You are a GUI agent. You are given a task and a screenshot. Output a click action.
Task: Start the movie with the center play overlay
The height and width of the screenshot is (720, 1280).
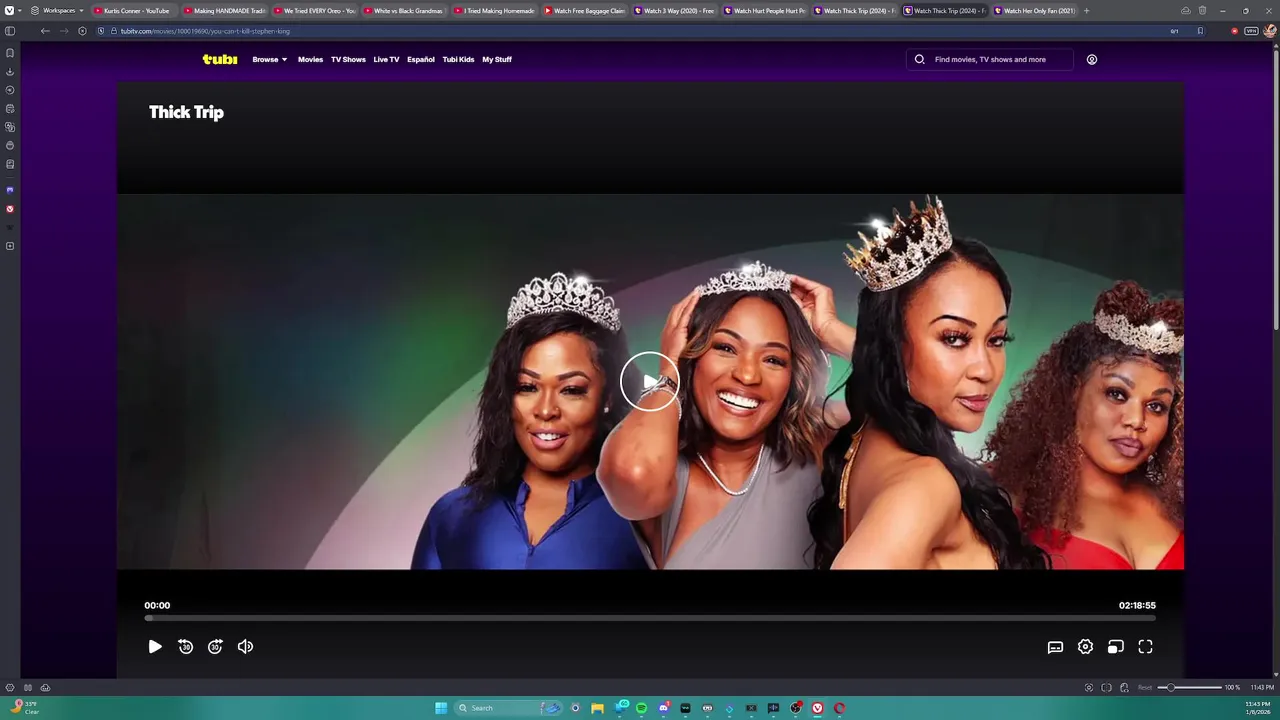[x=650, y=381]
